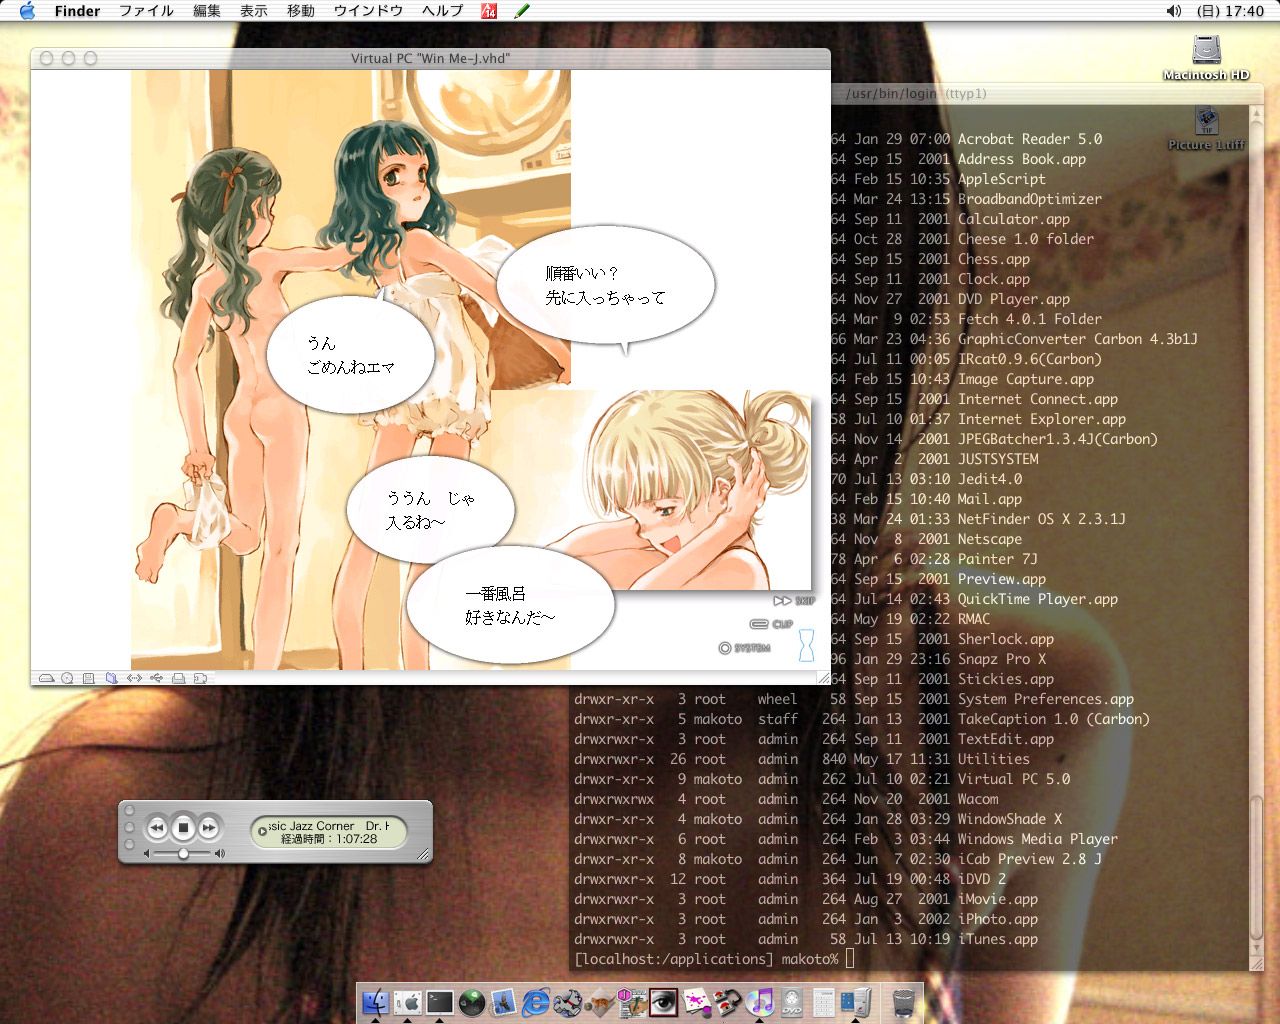1280x1024 pixels.
Task: Click the floppy disk icon in Virtual PC status bar
Action: coord(88,678)
